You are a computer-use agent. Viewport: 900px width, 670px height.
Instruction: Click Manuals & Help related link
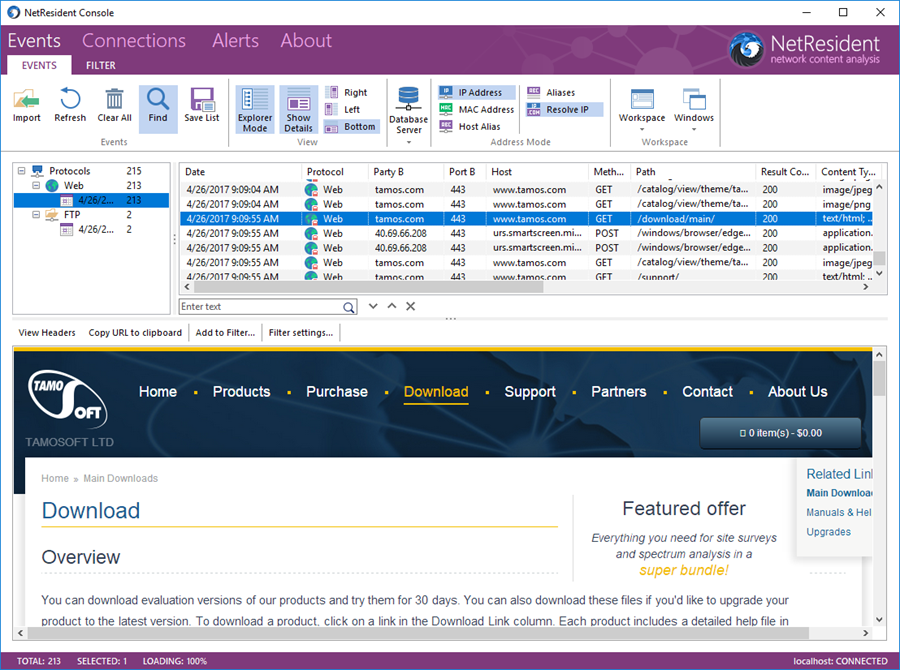click(x=839, y=512)
